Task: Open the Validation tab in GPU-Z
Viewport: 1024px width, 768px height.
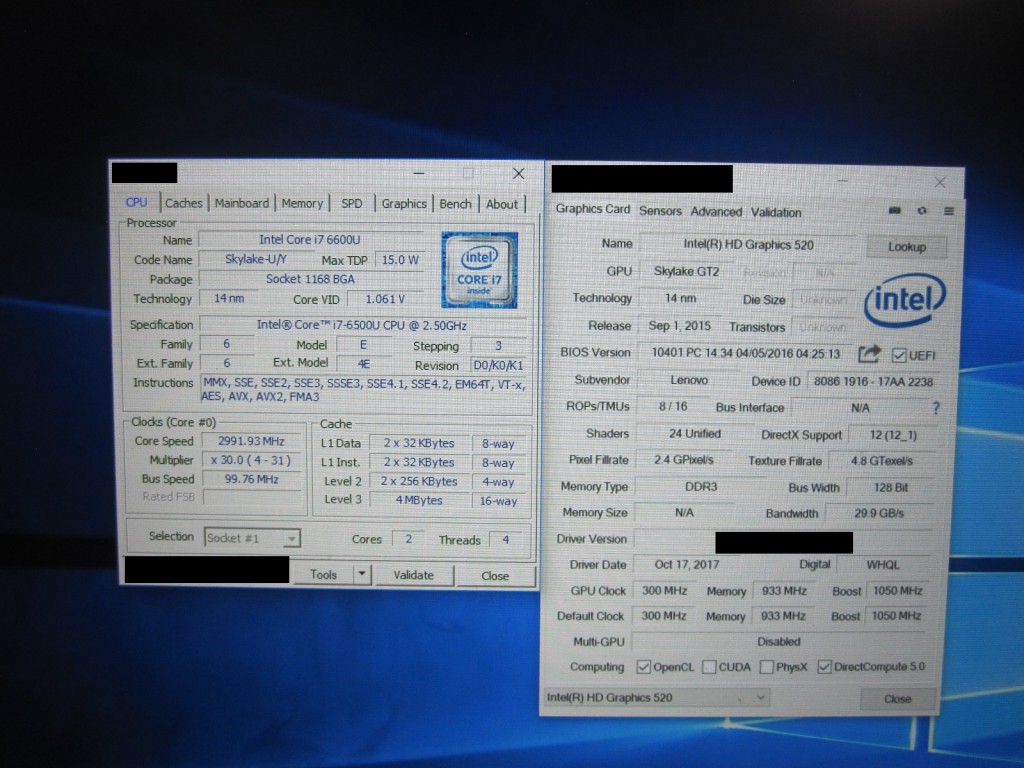Action: tap(776, 212)
